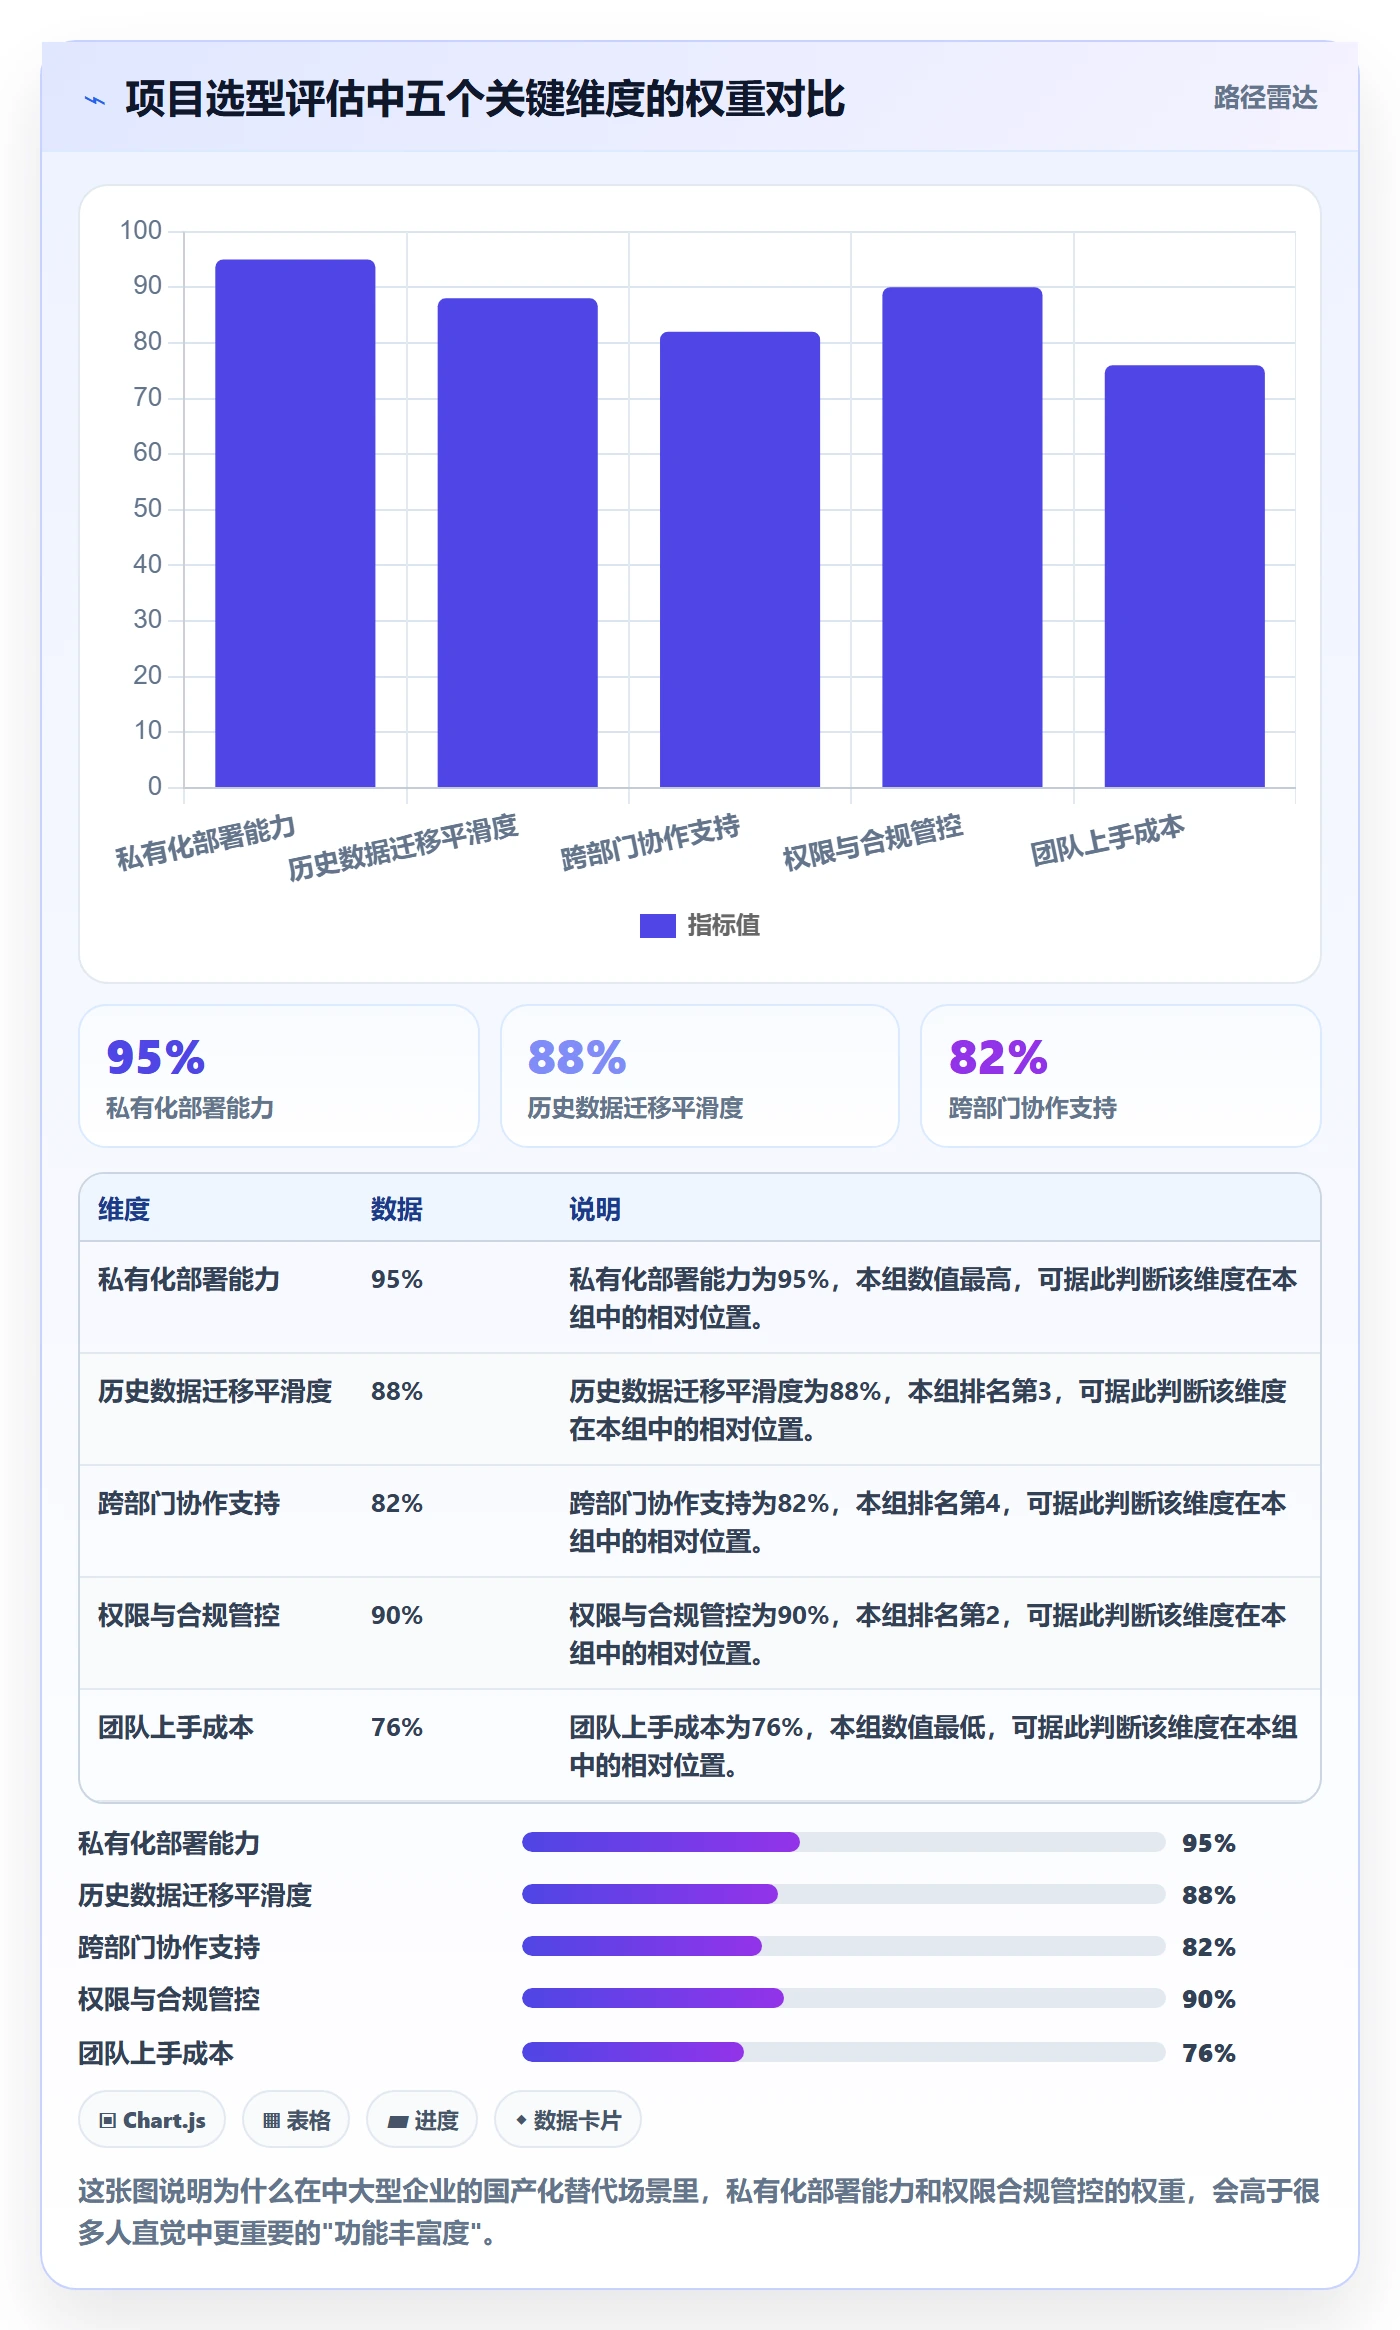Select the 进度 tag chip
The width and height of the screenshot is (1400, 2330).
(x=422, y=2120)
